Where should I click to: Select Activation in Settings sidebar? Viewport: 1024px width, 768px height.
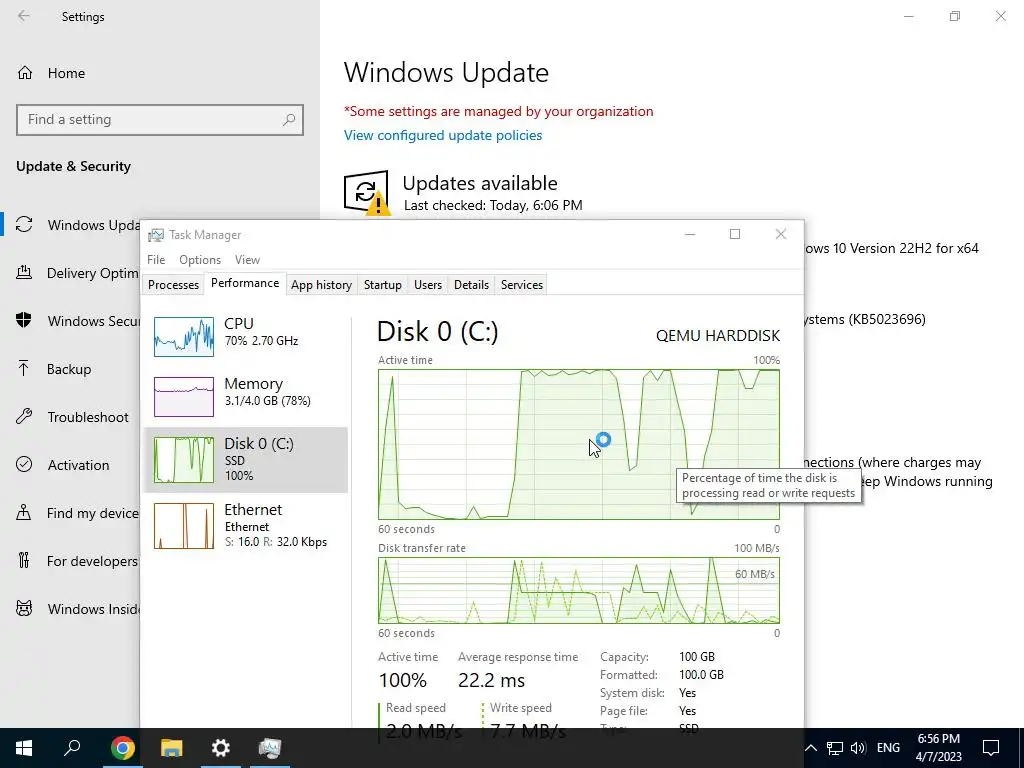click(78, 465)
